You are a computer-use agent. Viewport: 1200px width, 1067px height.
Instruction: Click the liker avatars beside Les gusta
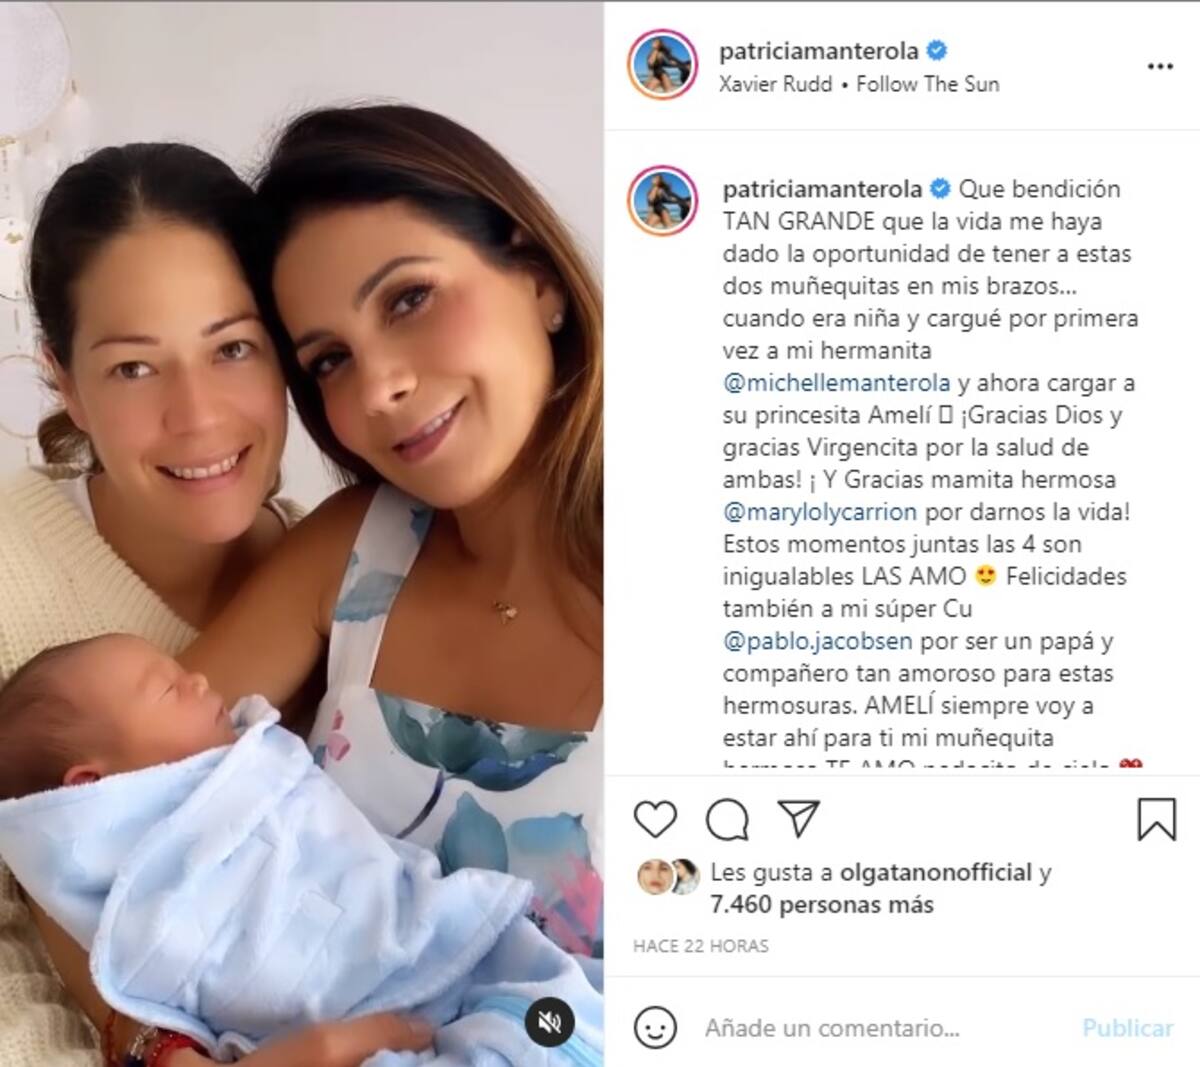tap(669, 876)
